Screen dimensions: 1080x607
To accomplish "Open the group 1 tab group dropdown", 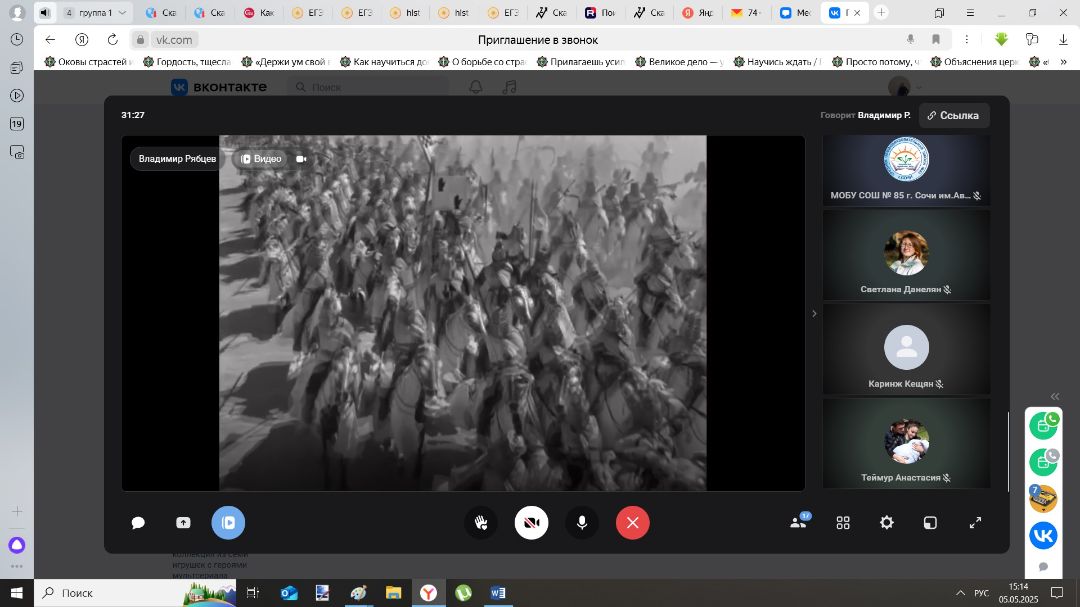I will coord(95,12).
